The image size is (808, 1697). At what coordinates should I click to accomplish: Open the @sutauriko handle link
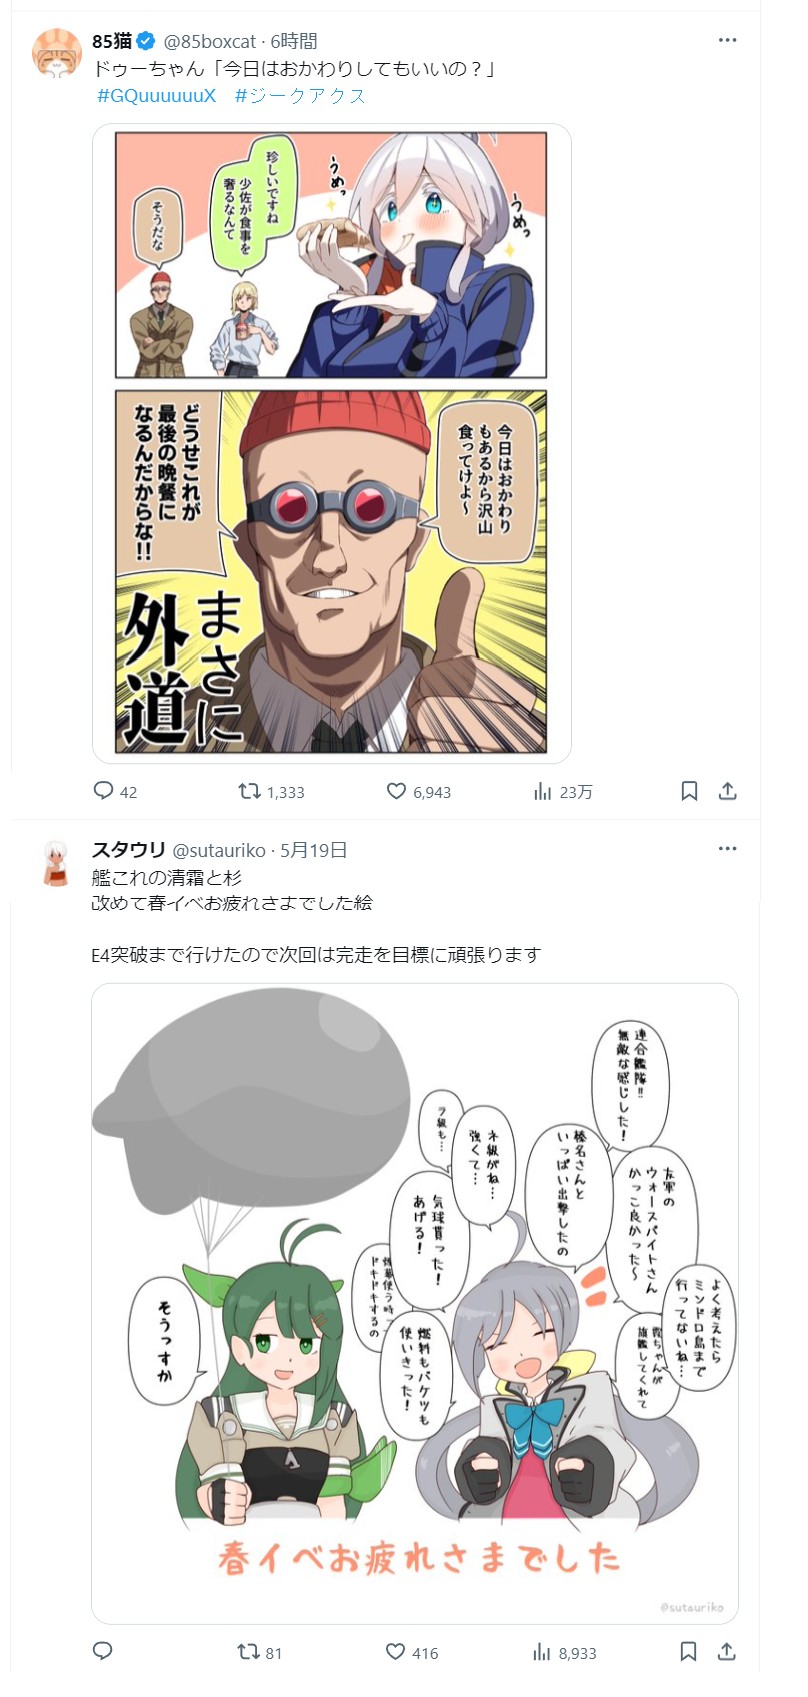(x=219, y=850)
